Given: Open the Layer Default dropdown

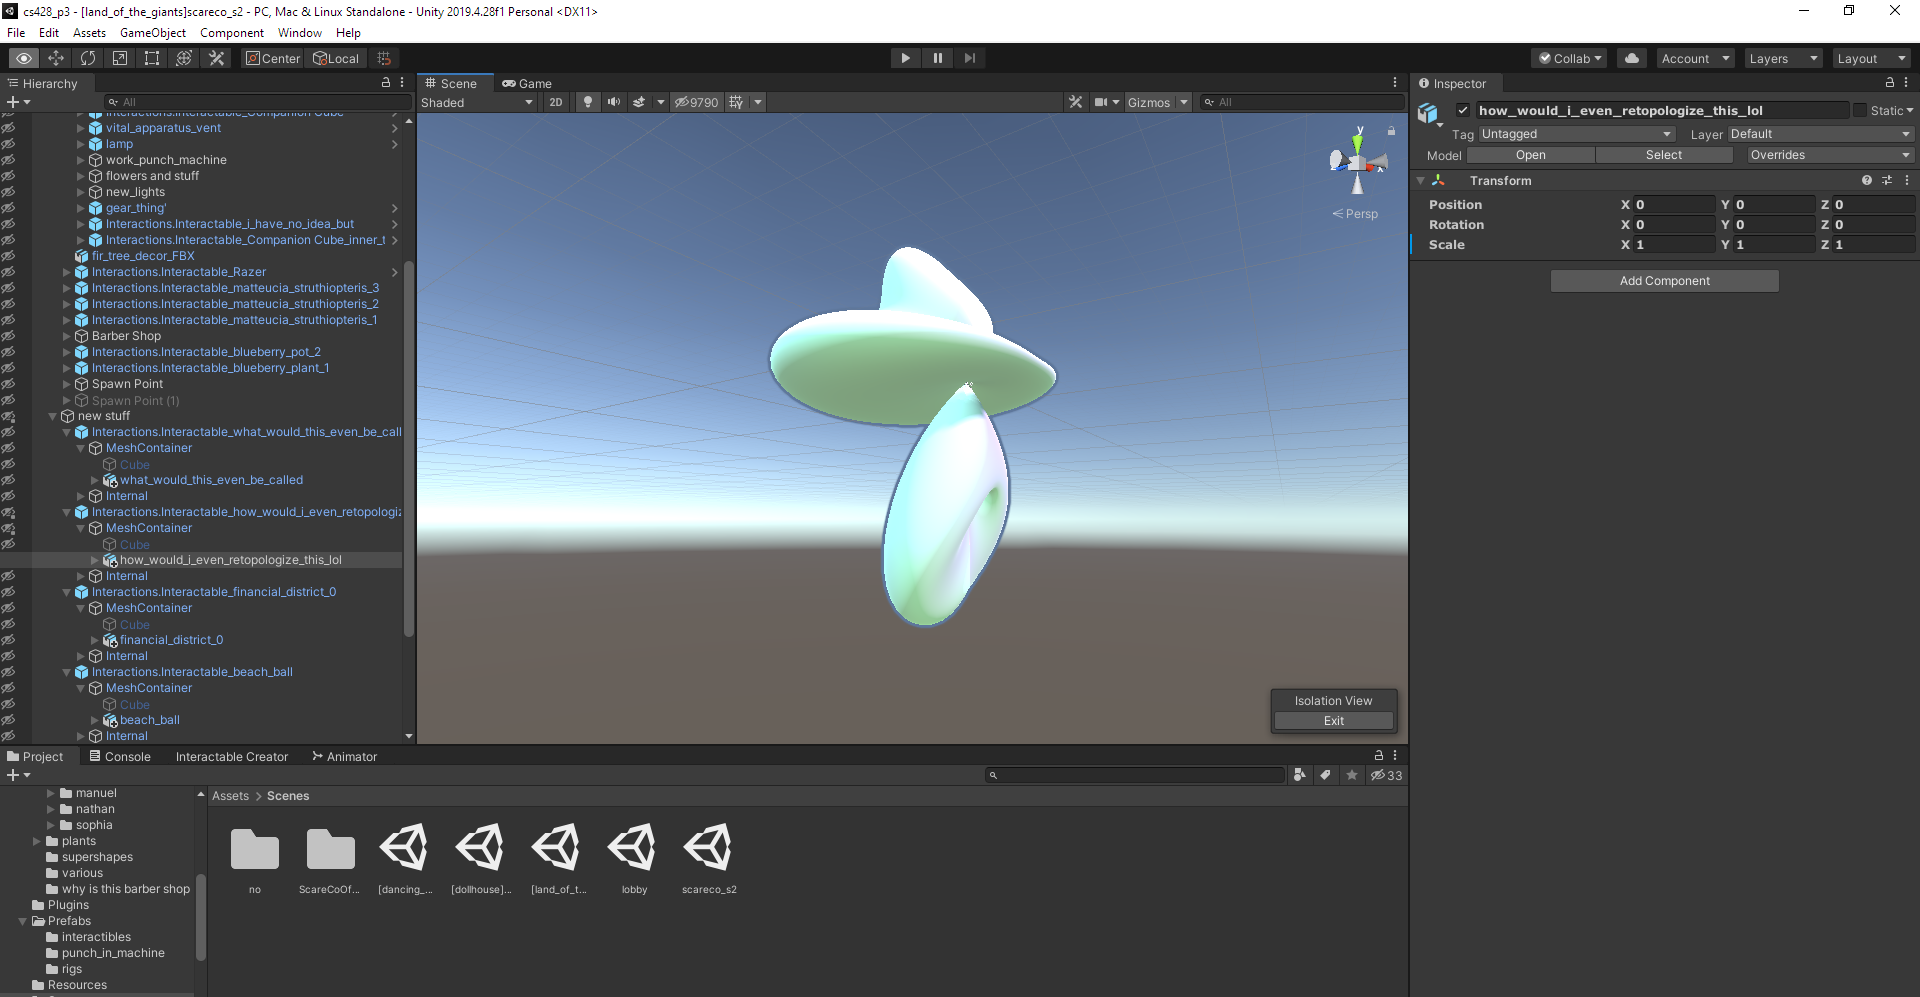Looking at the screenshot, I should click(1820, 134).
